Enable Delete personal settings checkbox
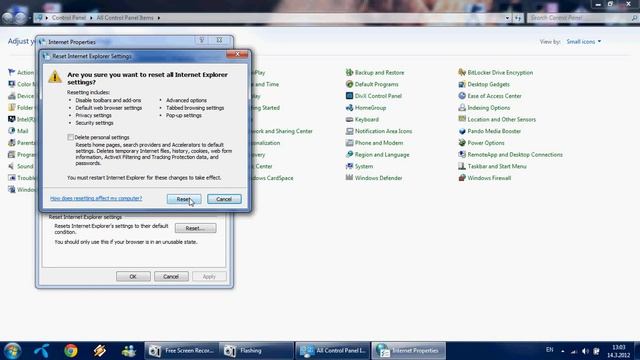 71,137
